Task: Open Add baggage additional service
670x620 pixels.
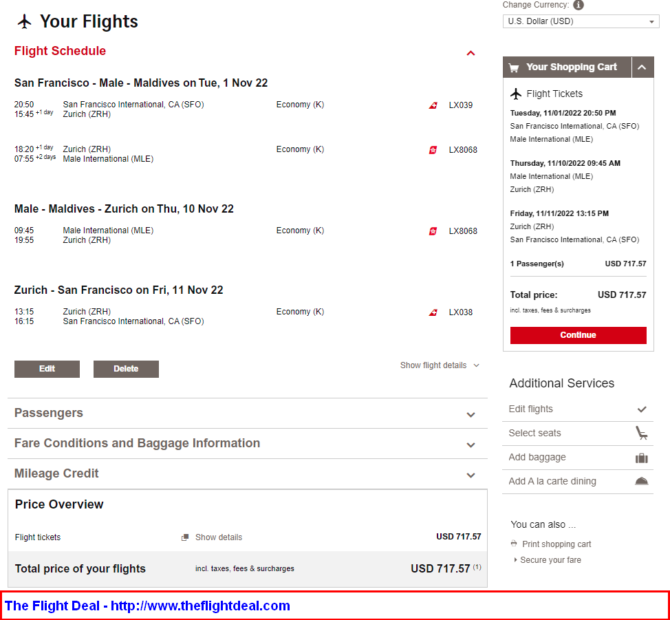Action: (578, 458)
